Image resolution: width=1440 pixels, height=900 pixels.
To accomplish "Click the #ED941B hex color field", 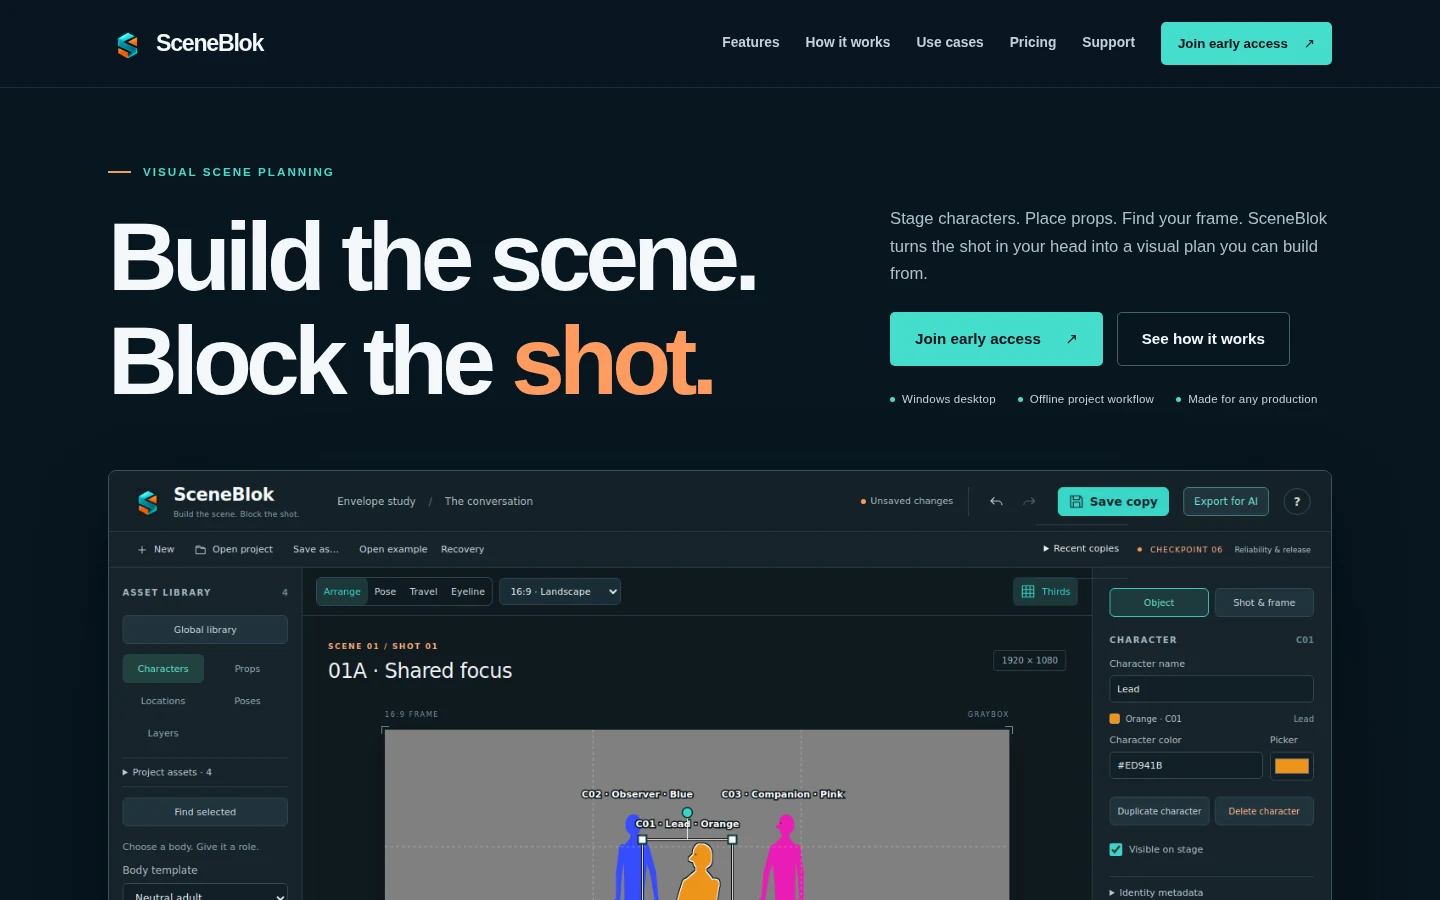I will (1186, 766).
